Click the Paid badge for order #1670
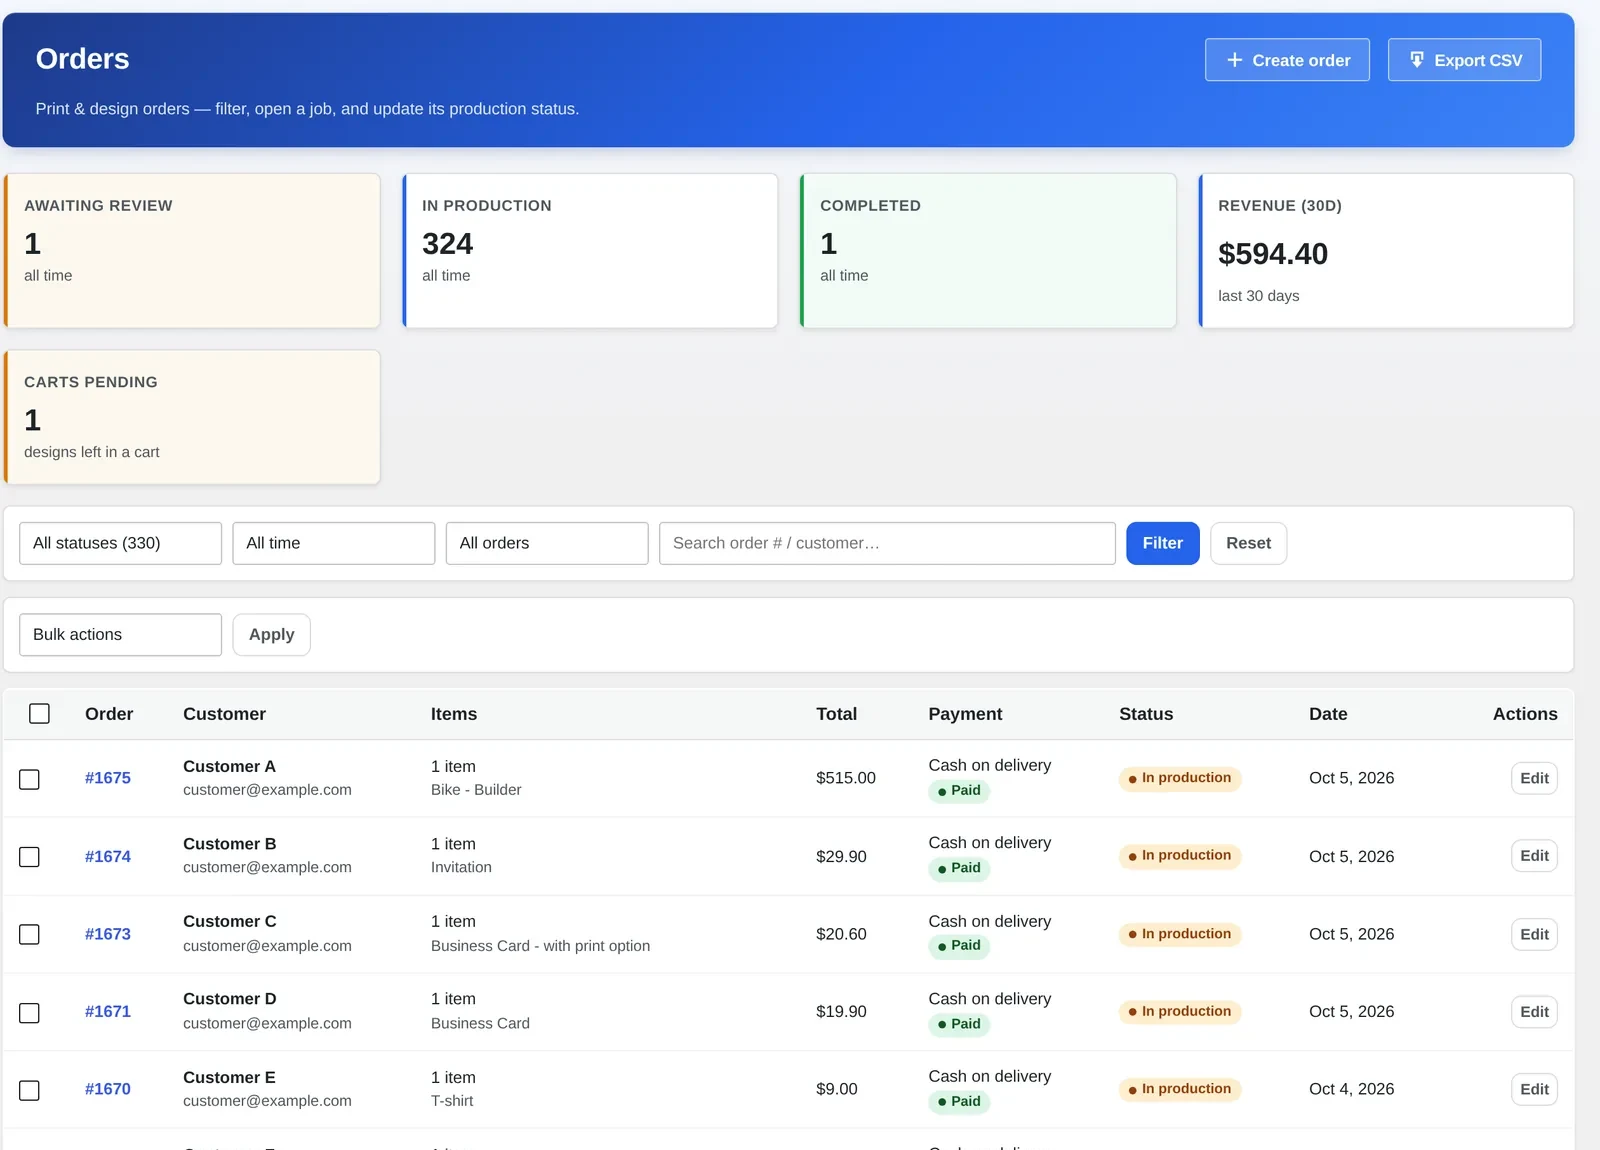 click(x=959, y=1101)
